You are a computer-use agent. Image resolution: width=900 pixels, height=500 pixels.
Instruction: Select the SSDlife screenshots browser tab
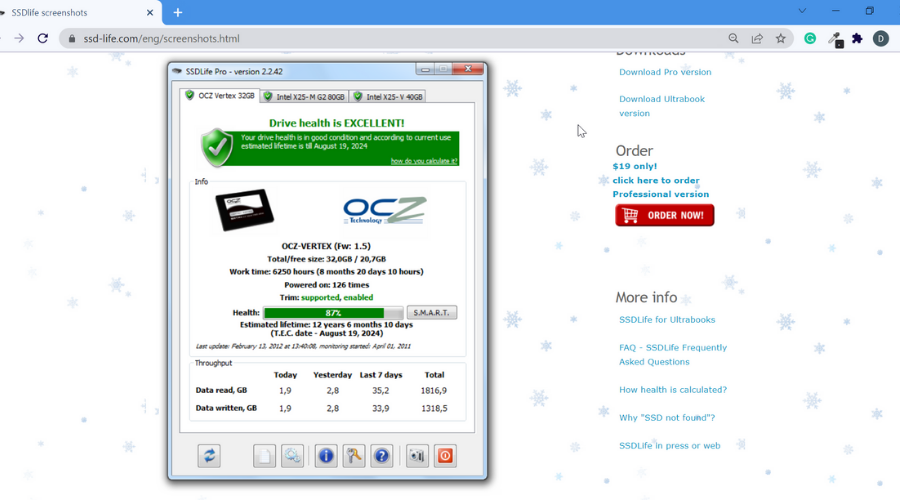tap(80, 13)
